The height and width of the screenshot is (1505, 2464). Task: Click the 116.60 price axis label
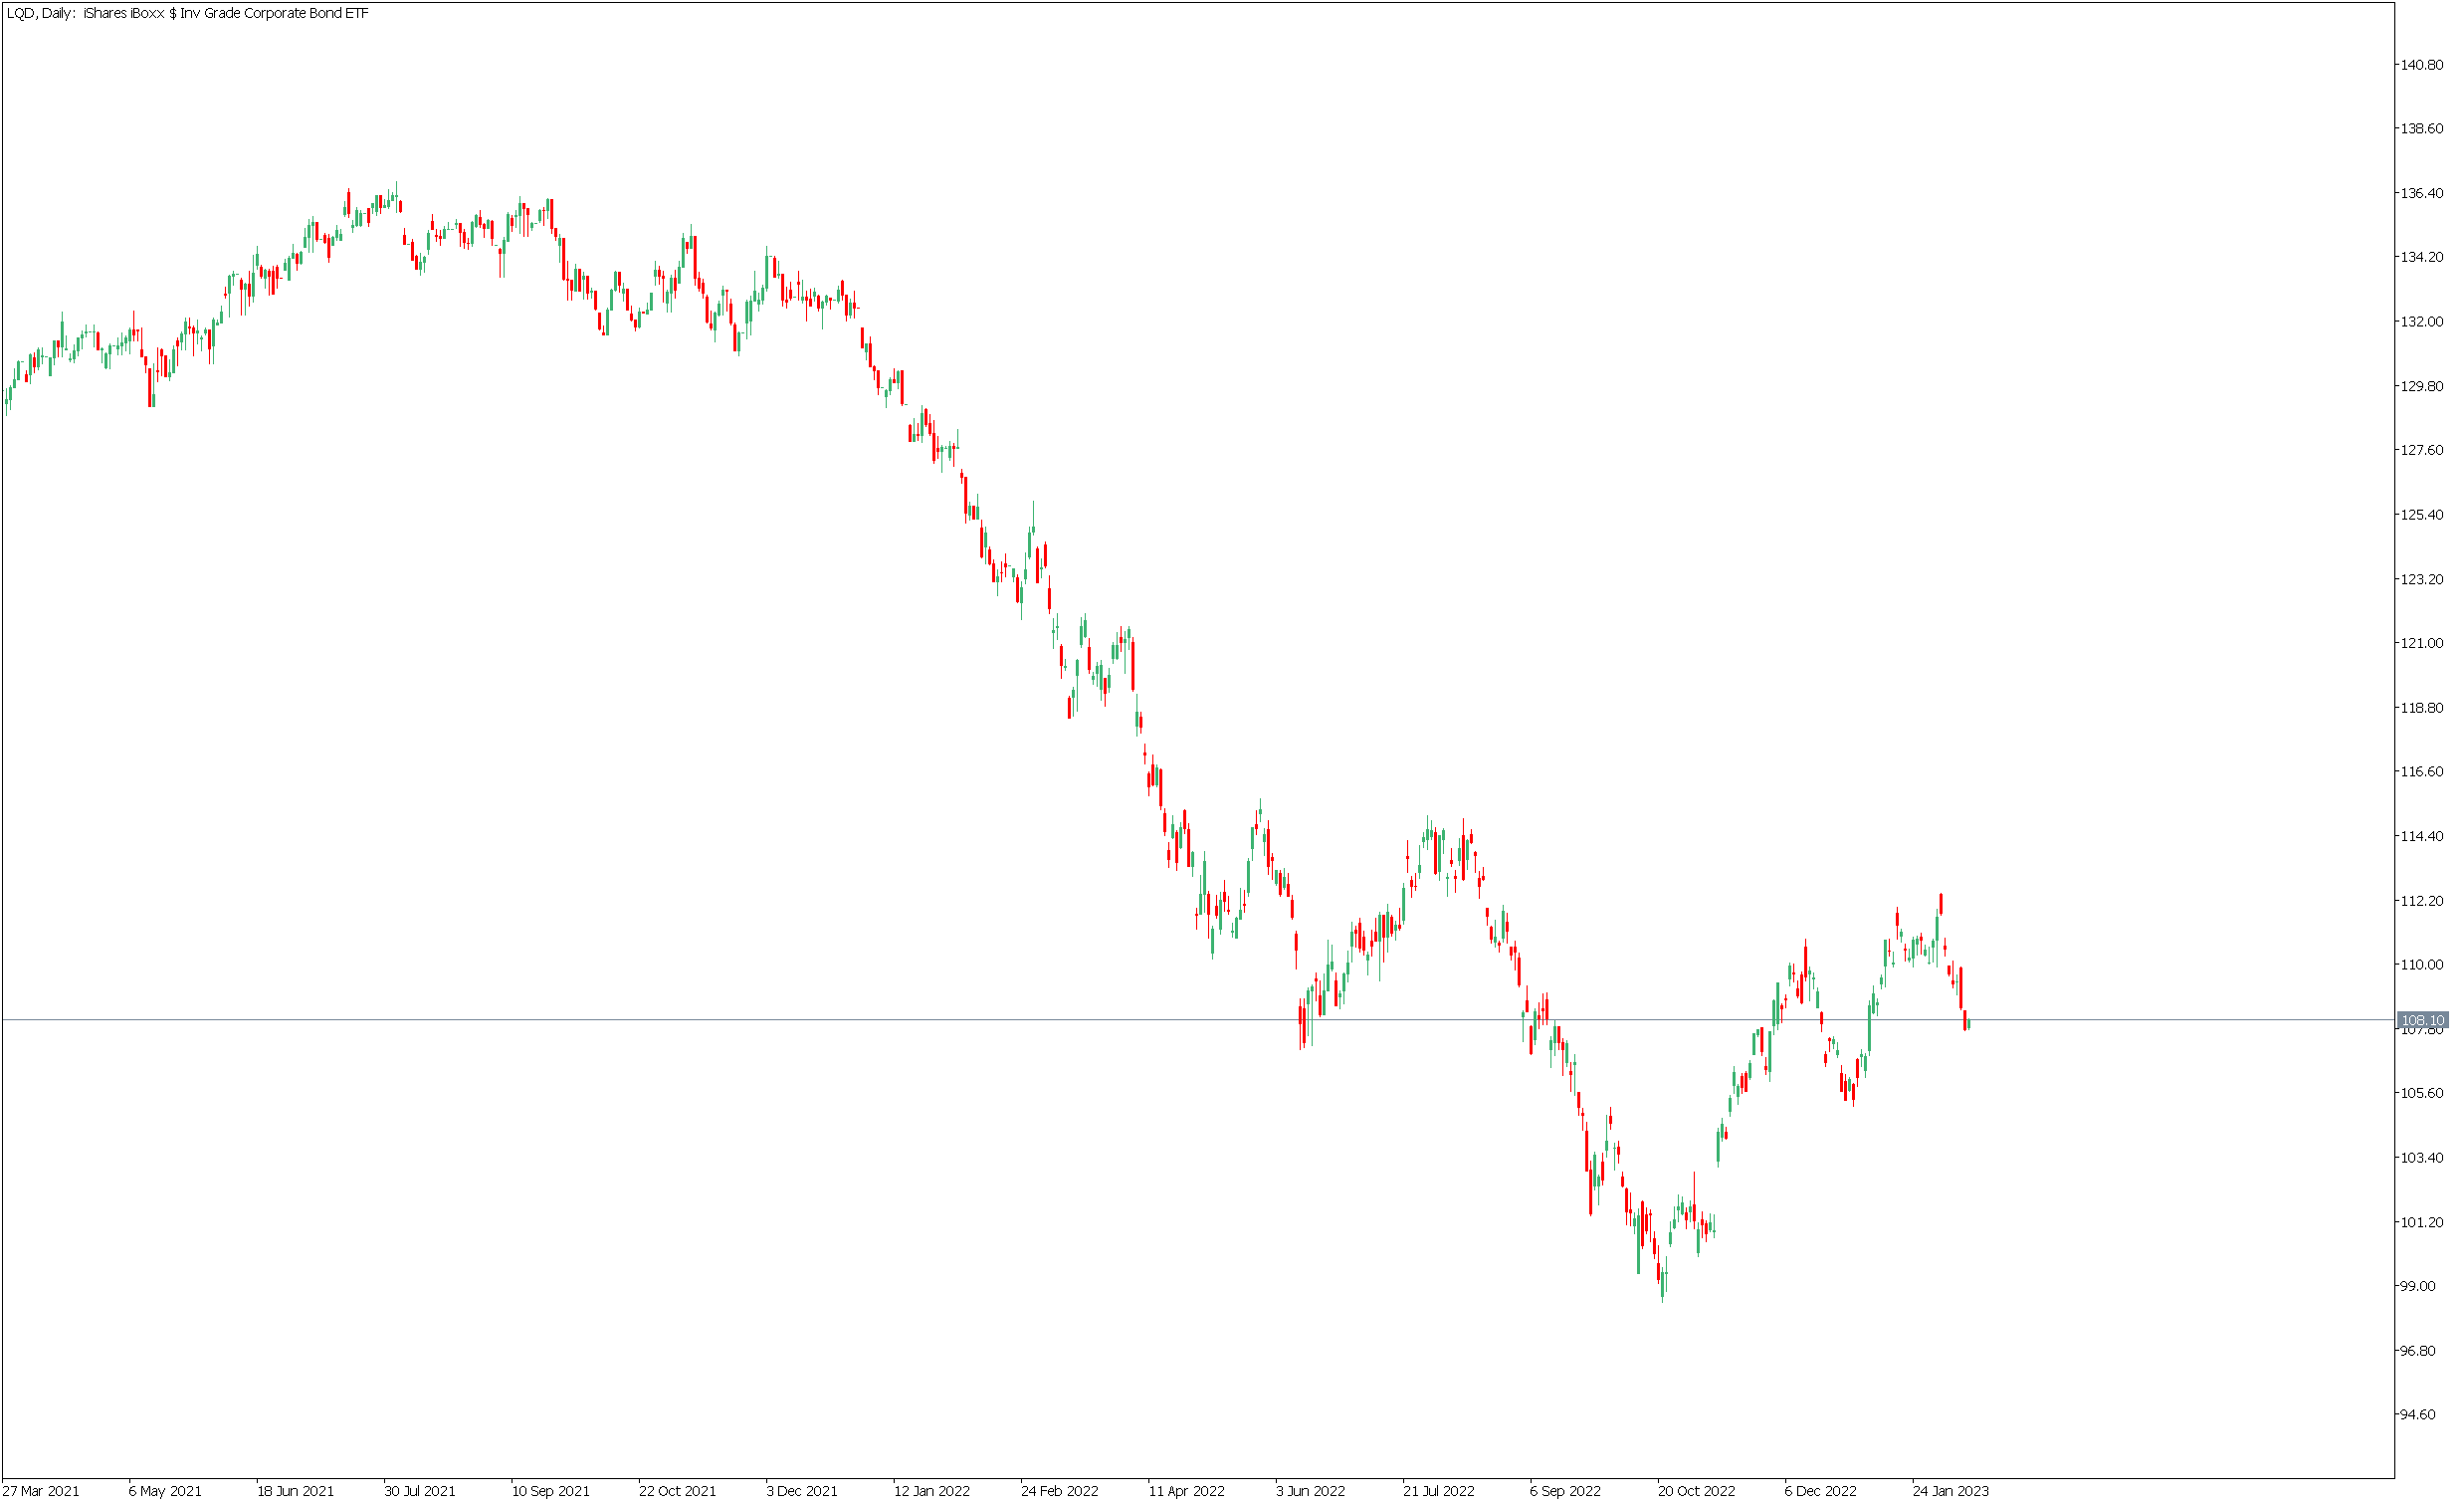(x=2422, y=772)
